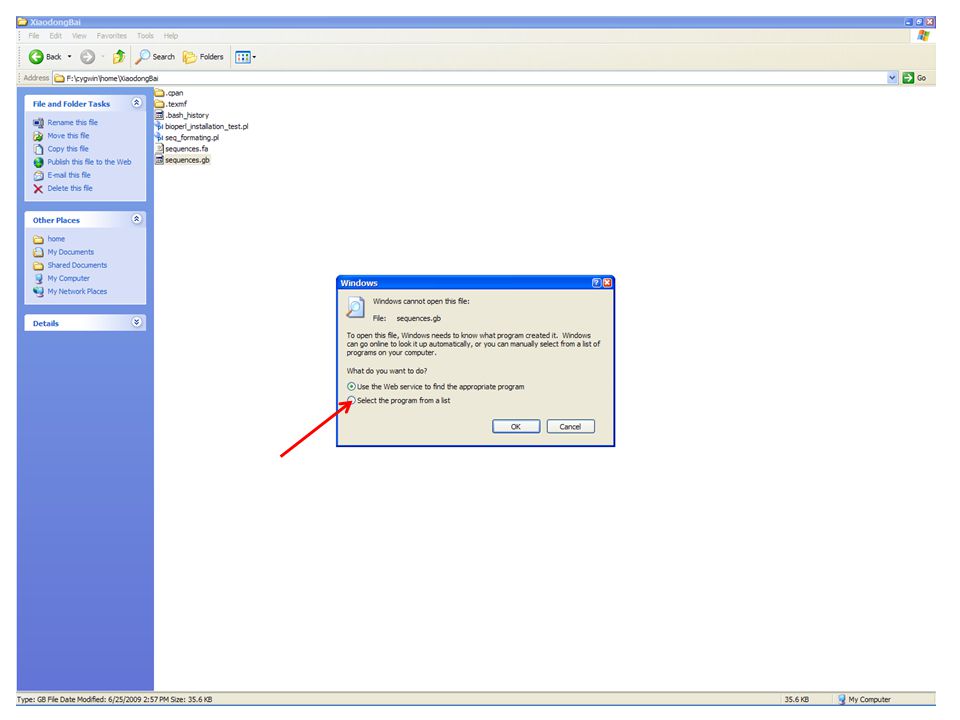Click OK in the Windows dialog
This screenshot has width=960, height=720.
click(516, 426)
